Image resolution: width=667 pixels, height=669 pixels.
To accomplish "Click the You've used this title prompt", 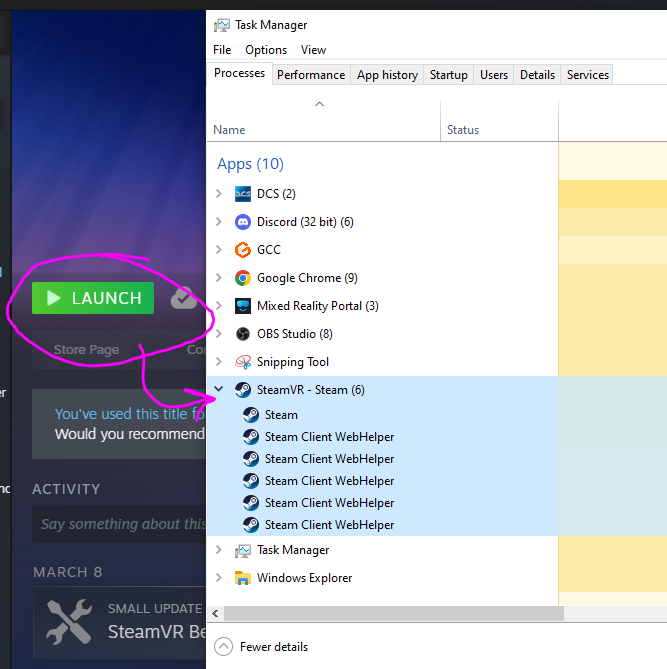I will coord(130,414).
